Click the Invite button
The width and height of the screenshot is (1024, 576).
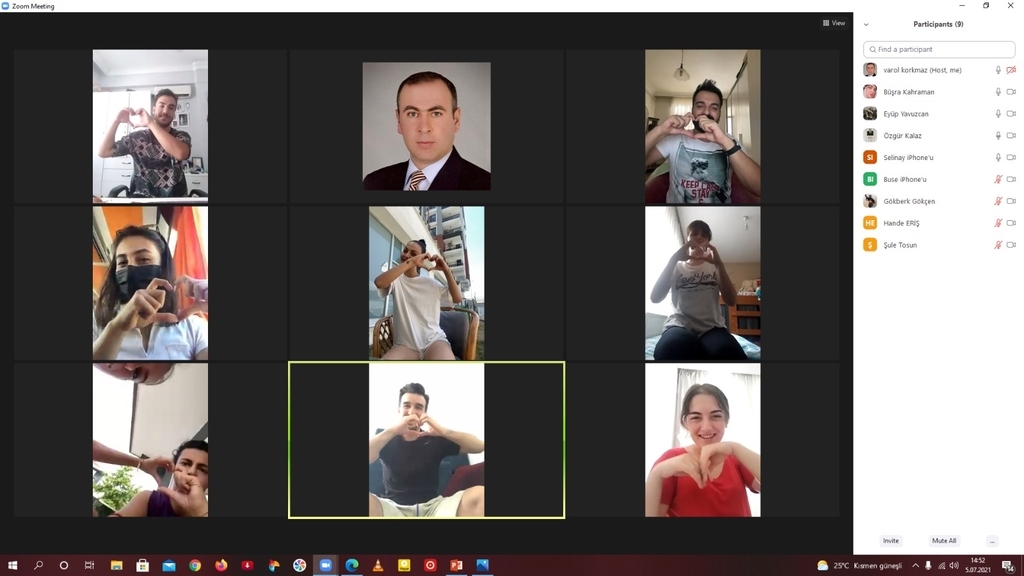(x=890, y=541)
